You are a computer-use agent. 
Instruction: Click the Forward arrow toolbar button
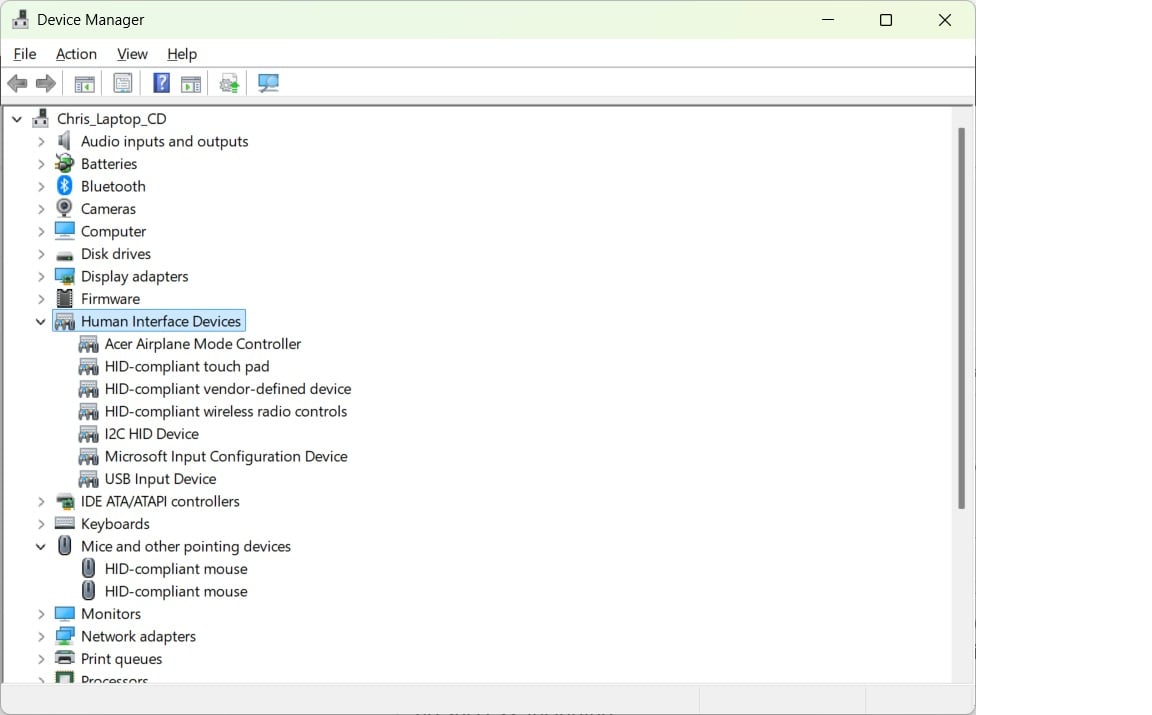point(46,83)
